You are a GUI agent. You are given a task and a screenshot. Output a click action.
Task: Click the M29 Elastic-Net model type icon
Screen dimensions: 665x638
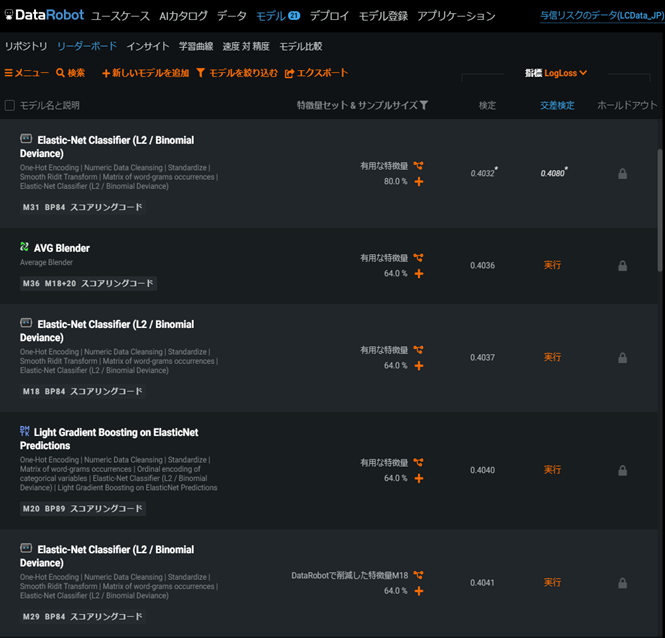pos(26,548)
